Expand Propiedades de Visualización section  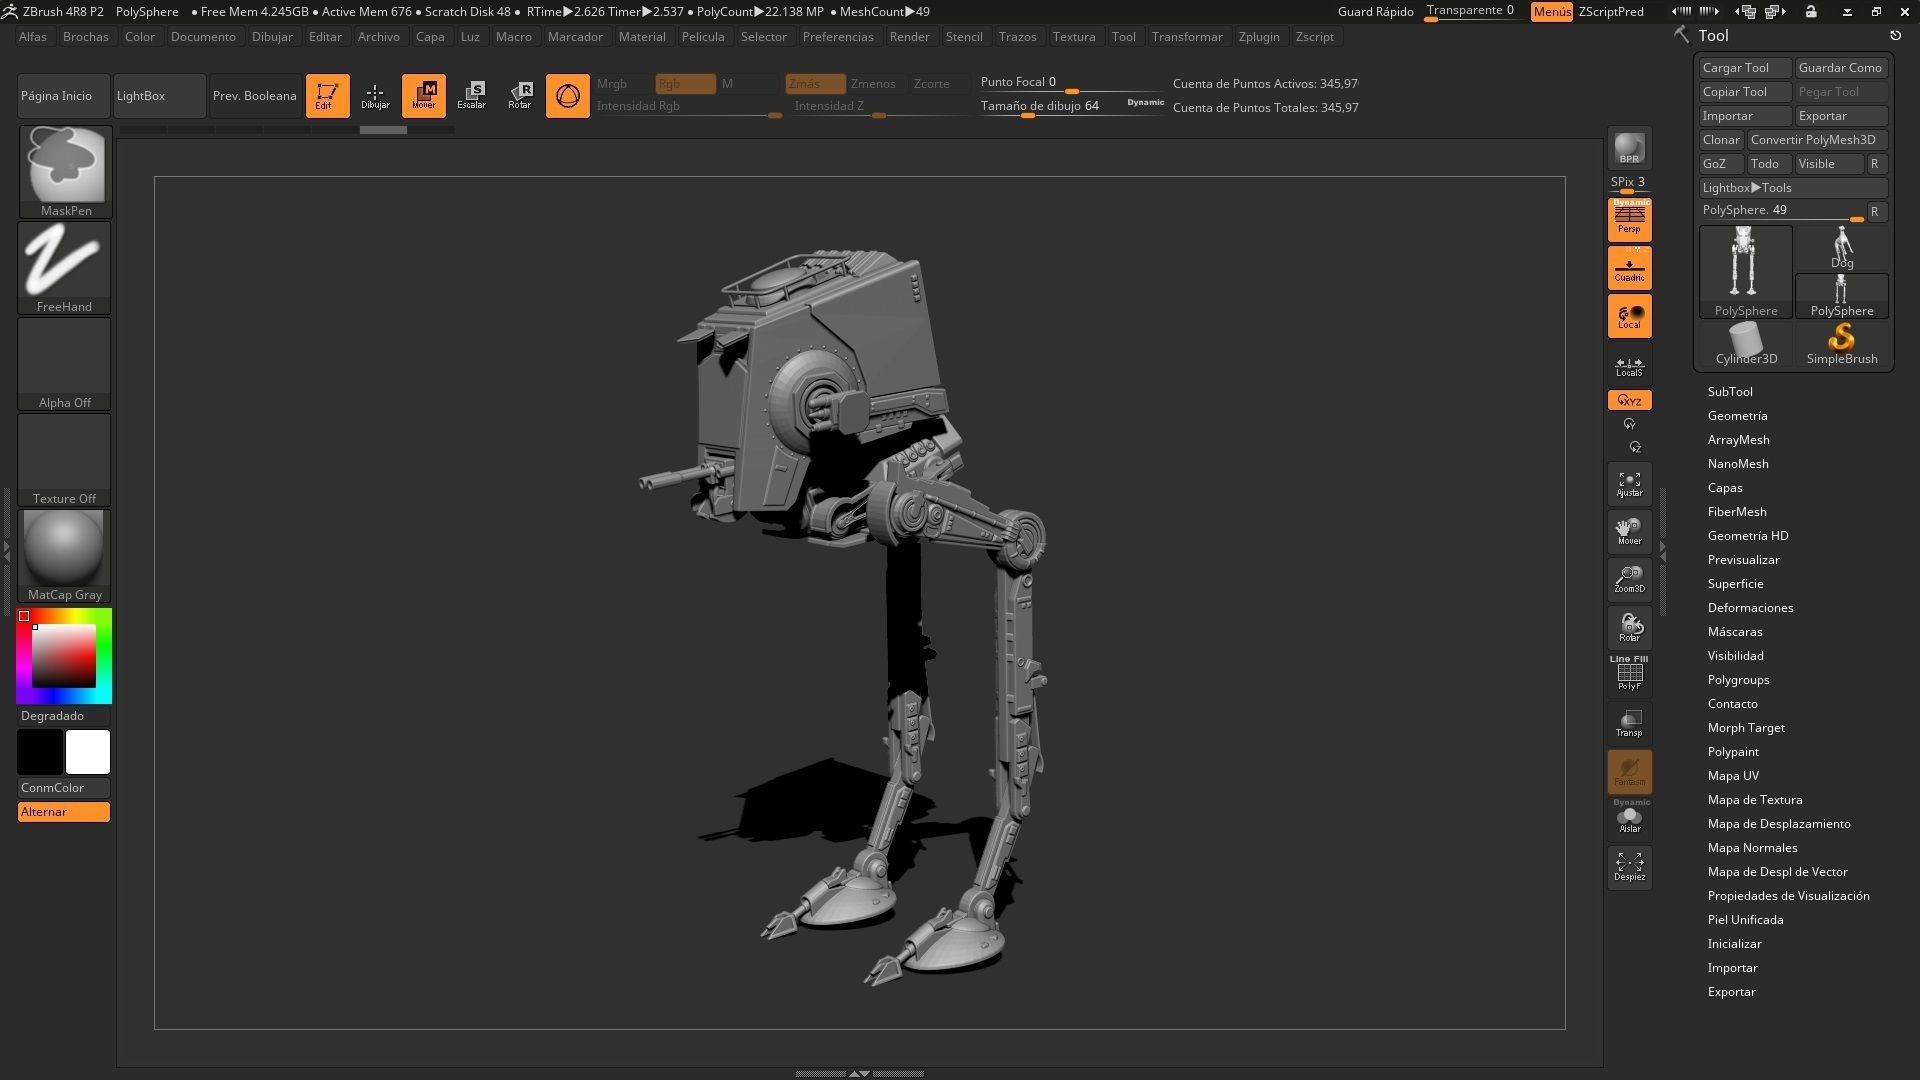(1788, 896)
